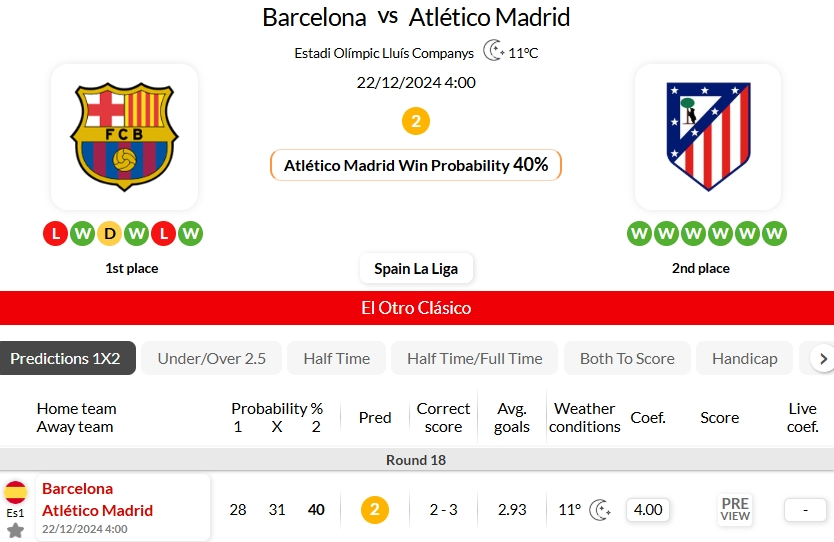Click the night weather icon beside 11°C header
The width and height of the screenshot is (834, 542).
coord(493,51)
